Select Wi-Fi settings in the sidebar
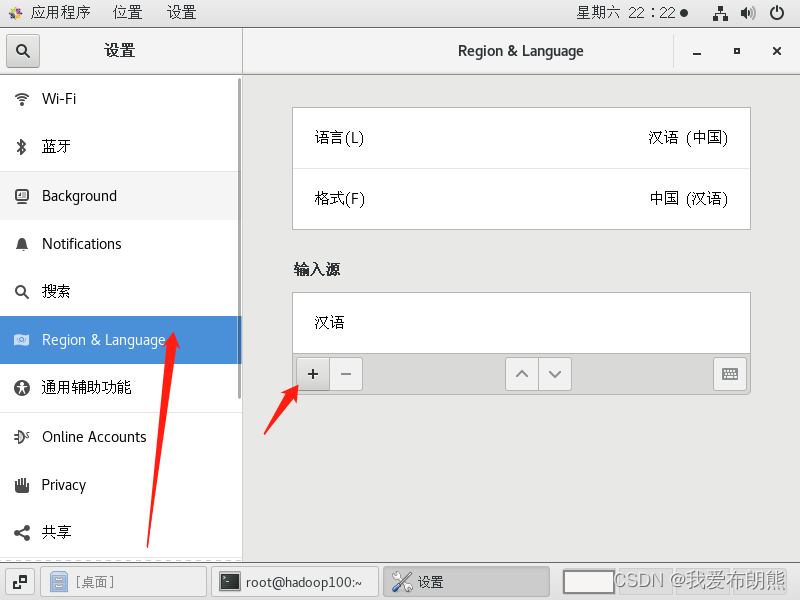This screenshot has width=800, height=600. [60, 99]
